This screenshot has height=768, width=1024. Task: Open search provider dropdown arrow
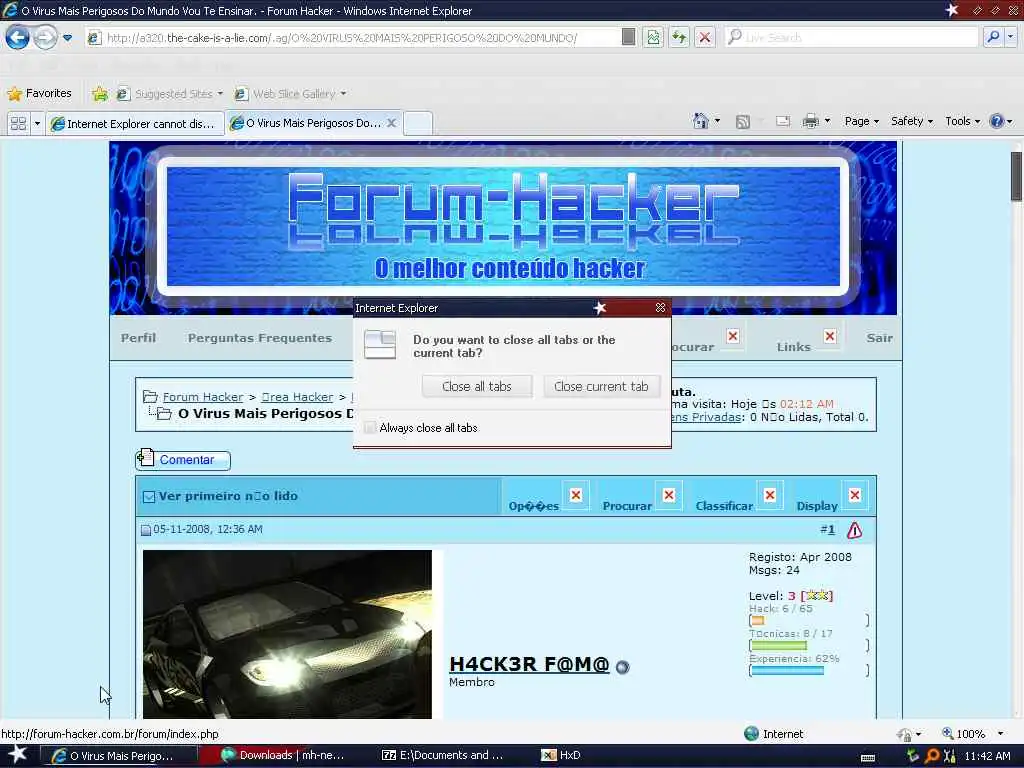1010,37
